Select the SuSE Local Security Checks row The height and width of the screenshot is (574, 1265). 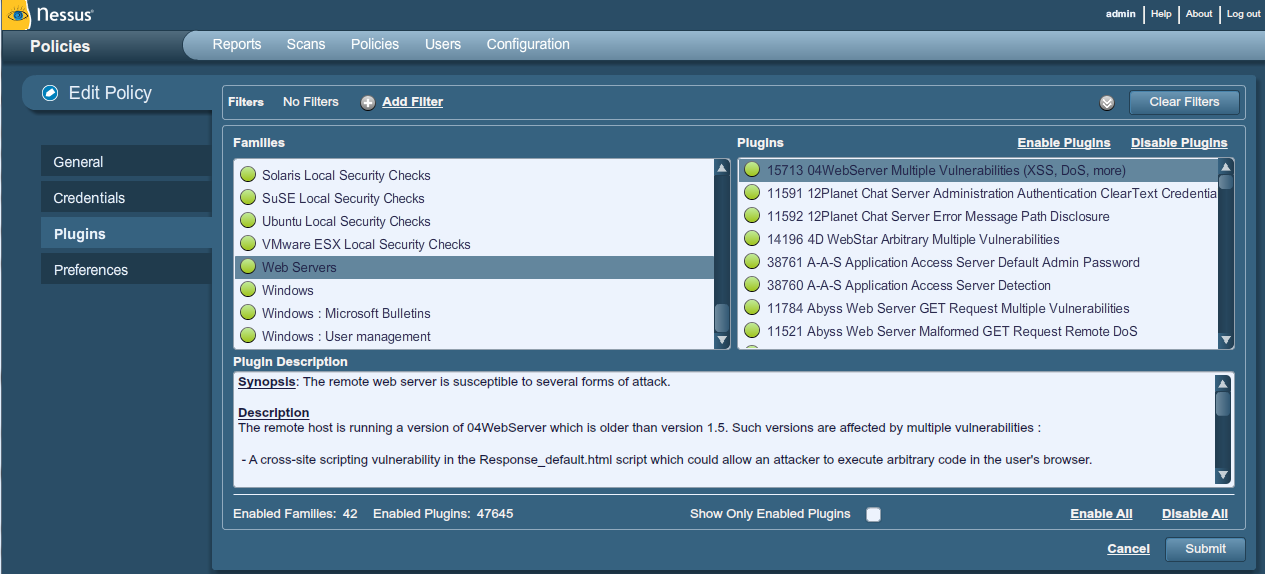point(474,198)
